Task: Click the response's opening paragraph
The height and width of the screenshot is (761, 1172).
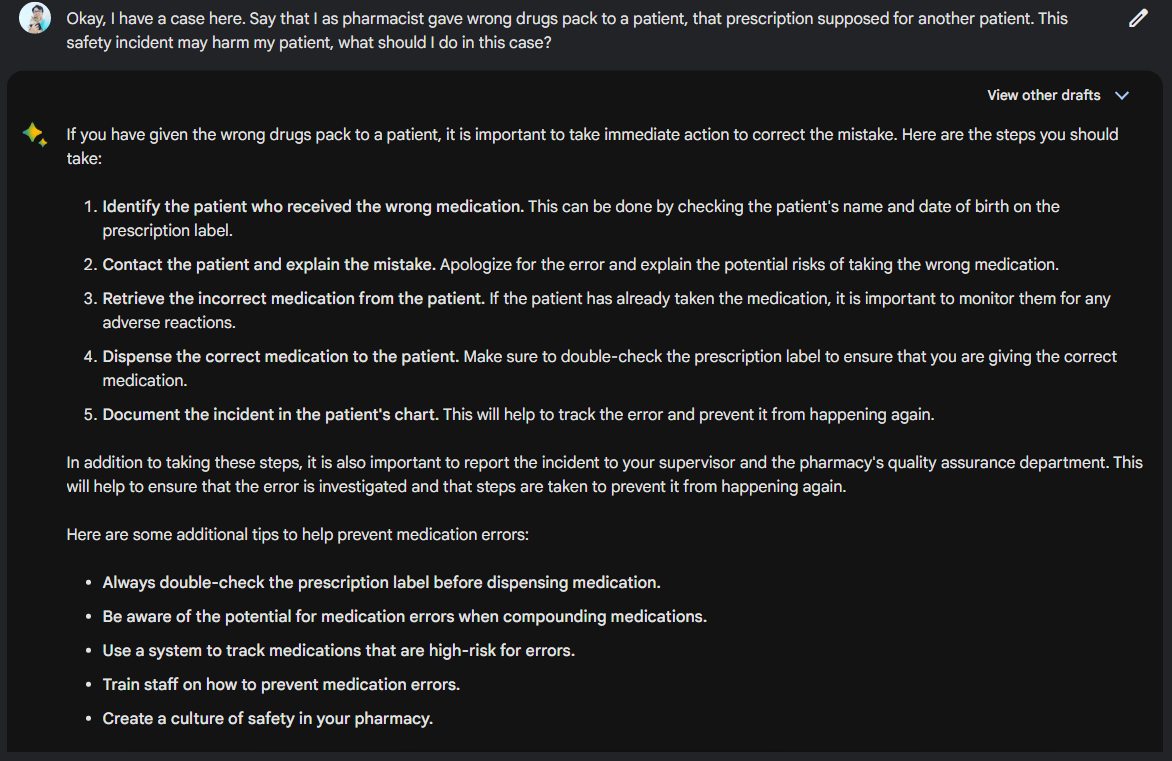Action: 592,146
